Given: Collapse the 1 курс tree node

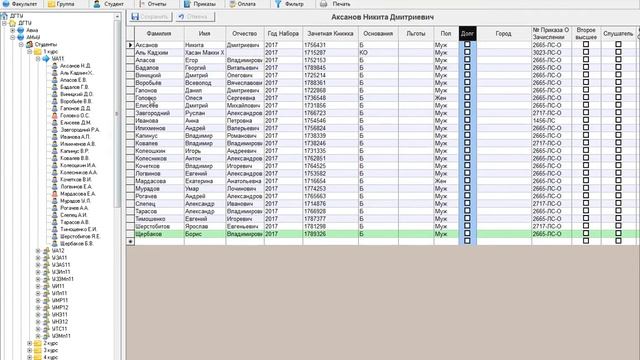Looking at the screenshot, I should click(x=29, y=52).
